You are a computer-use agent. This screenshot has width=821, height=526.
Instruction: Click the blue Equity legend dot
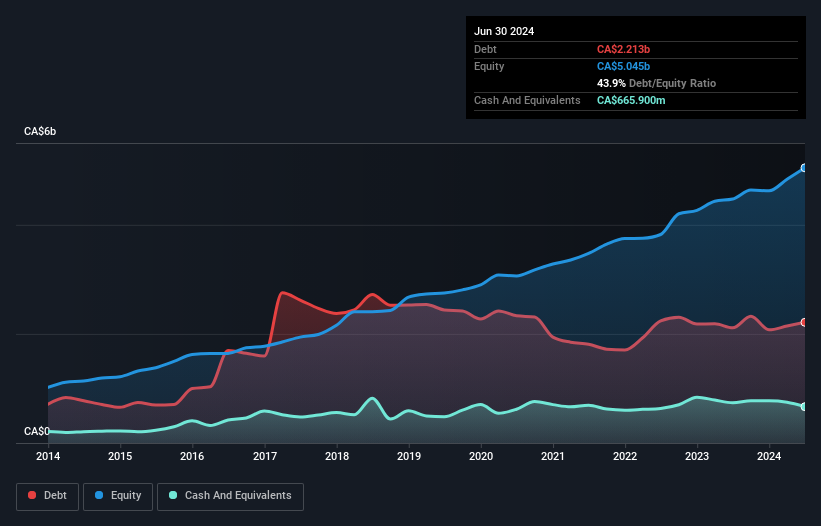point(99,495)
